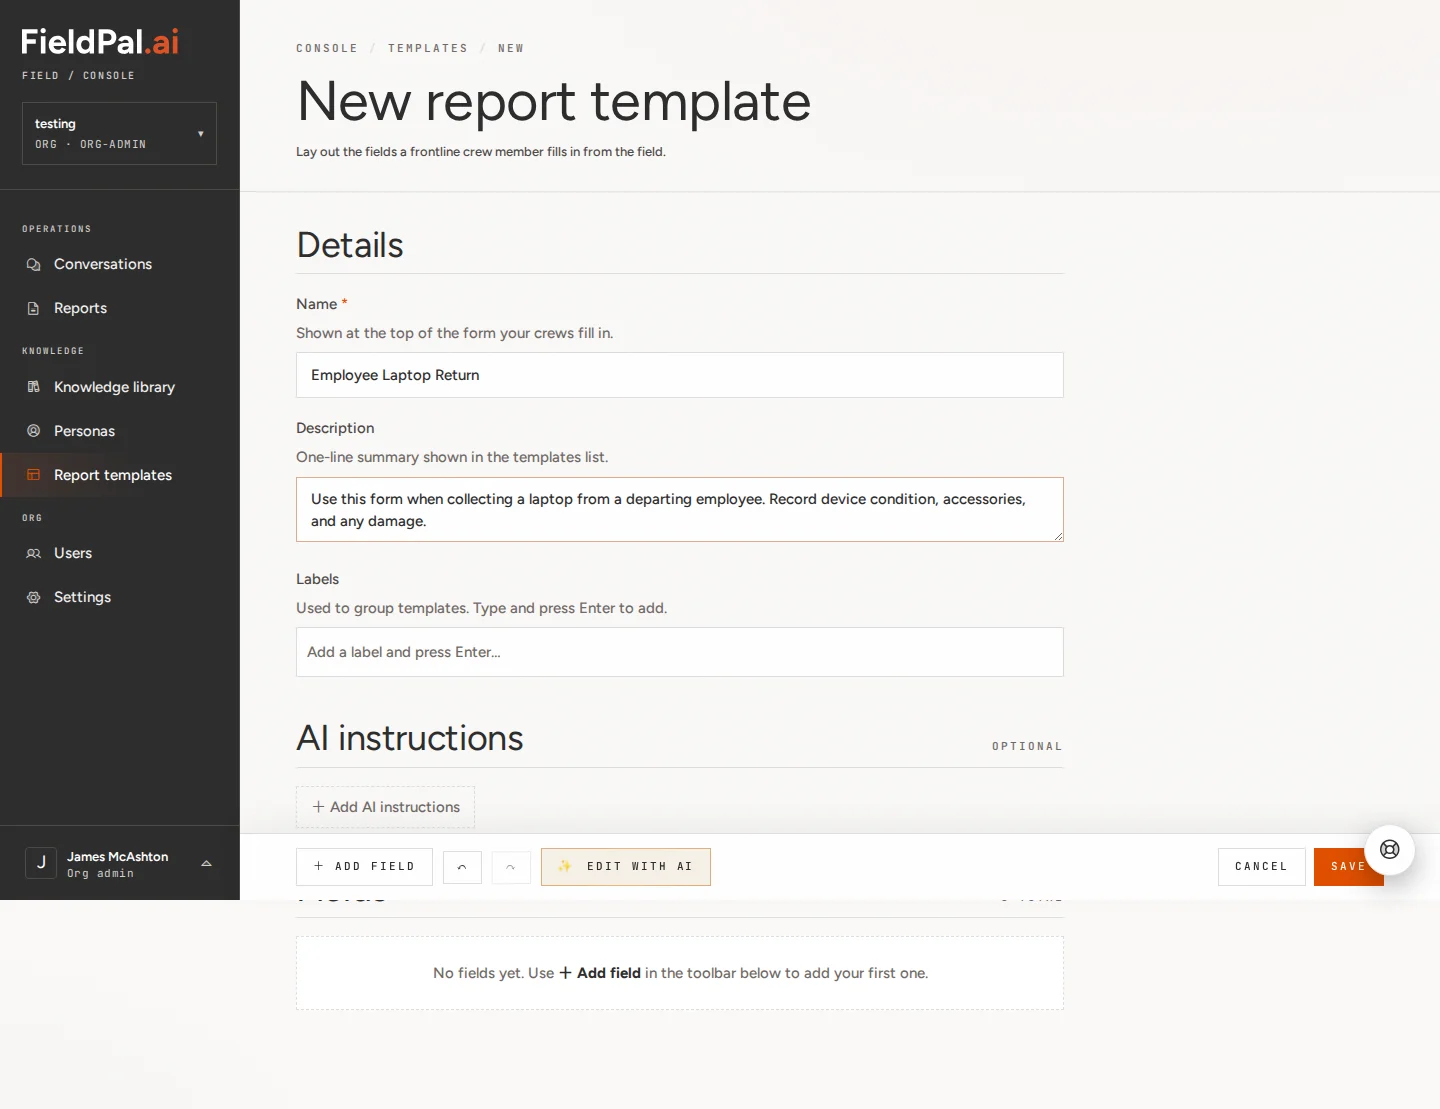Screen dimensions: 1440x1109
Task: Click the Personas icon in sidebar
Action: point(33,431)
